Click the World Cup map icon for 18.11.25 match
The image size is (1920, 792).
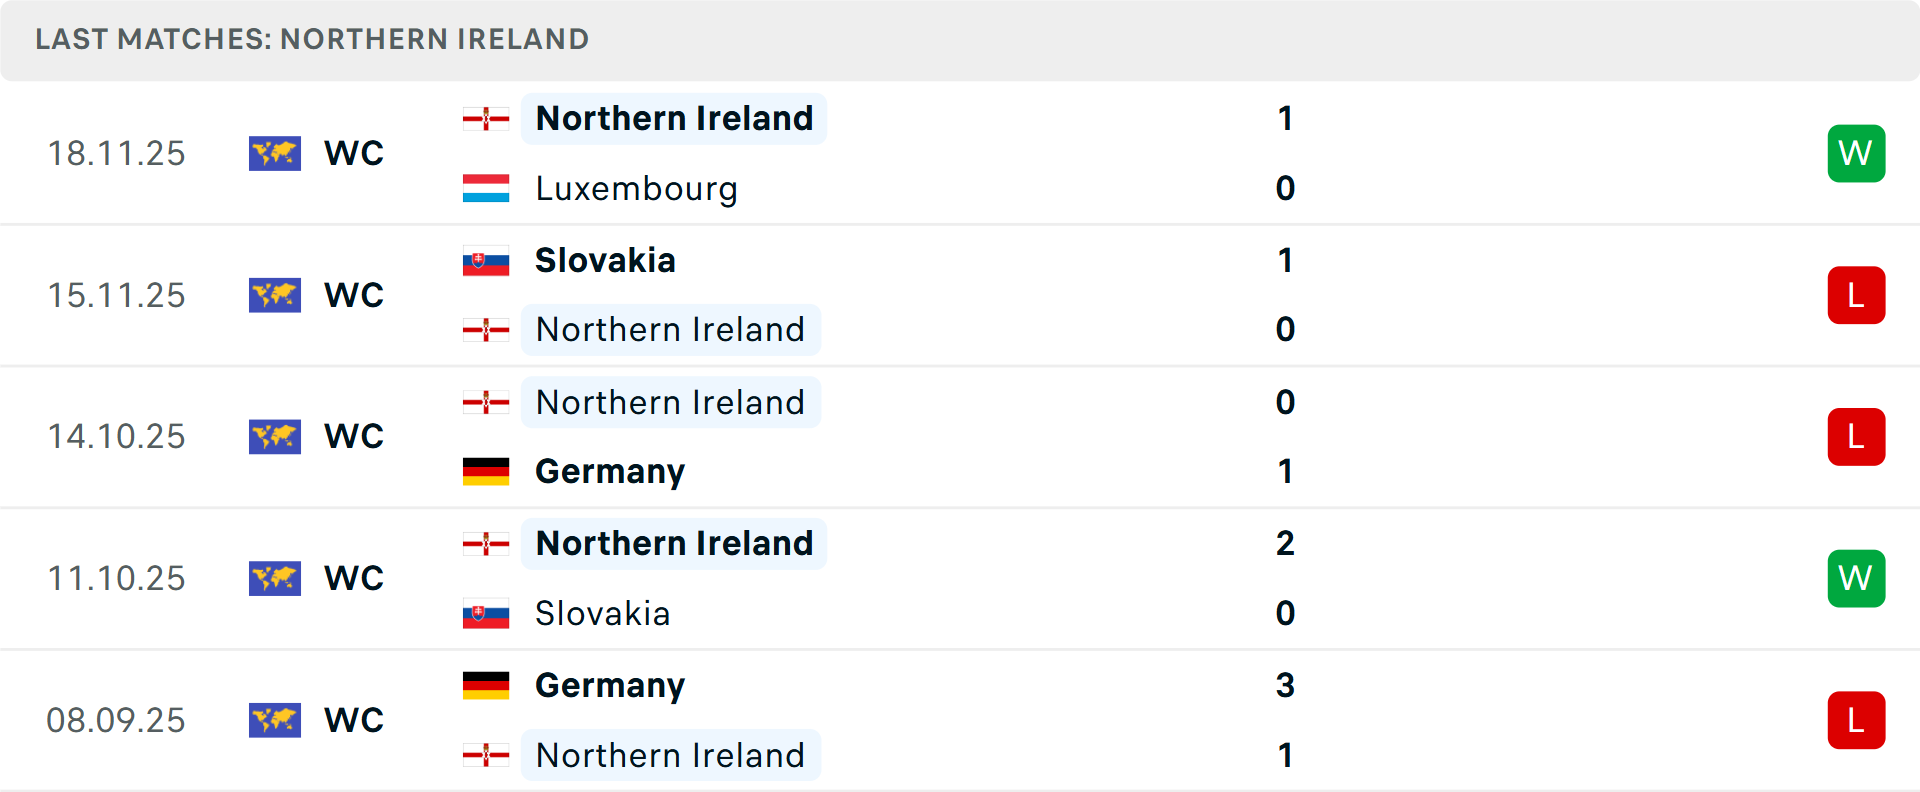tap(275, 154)
